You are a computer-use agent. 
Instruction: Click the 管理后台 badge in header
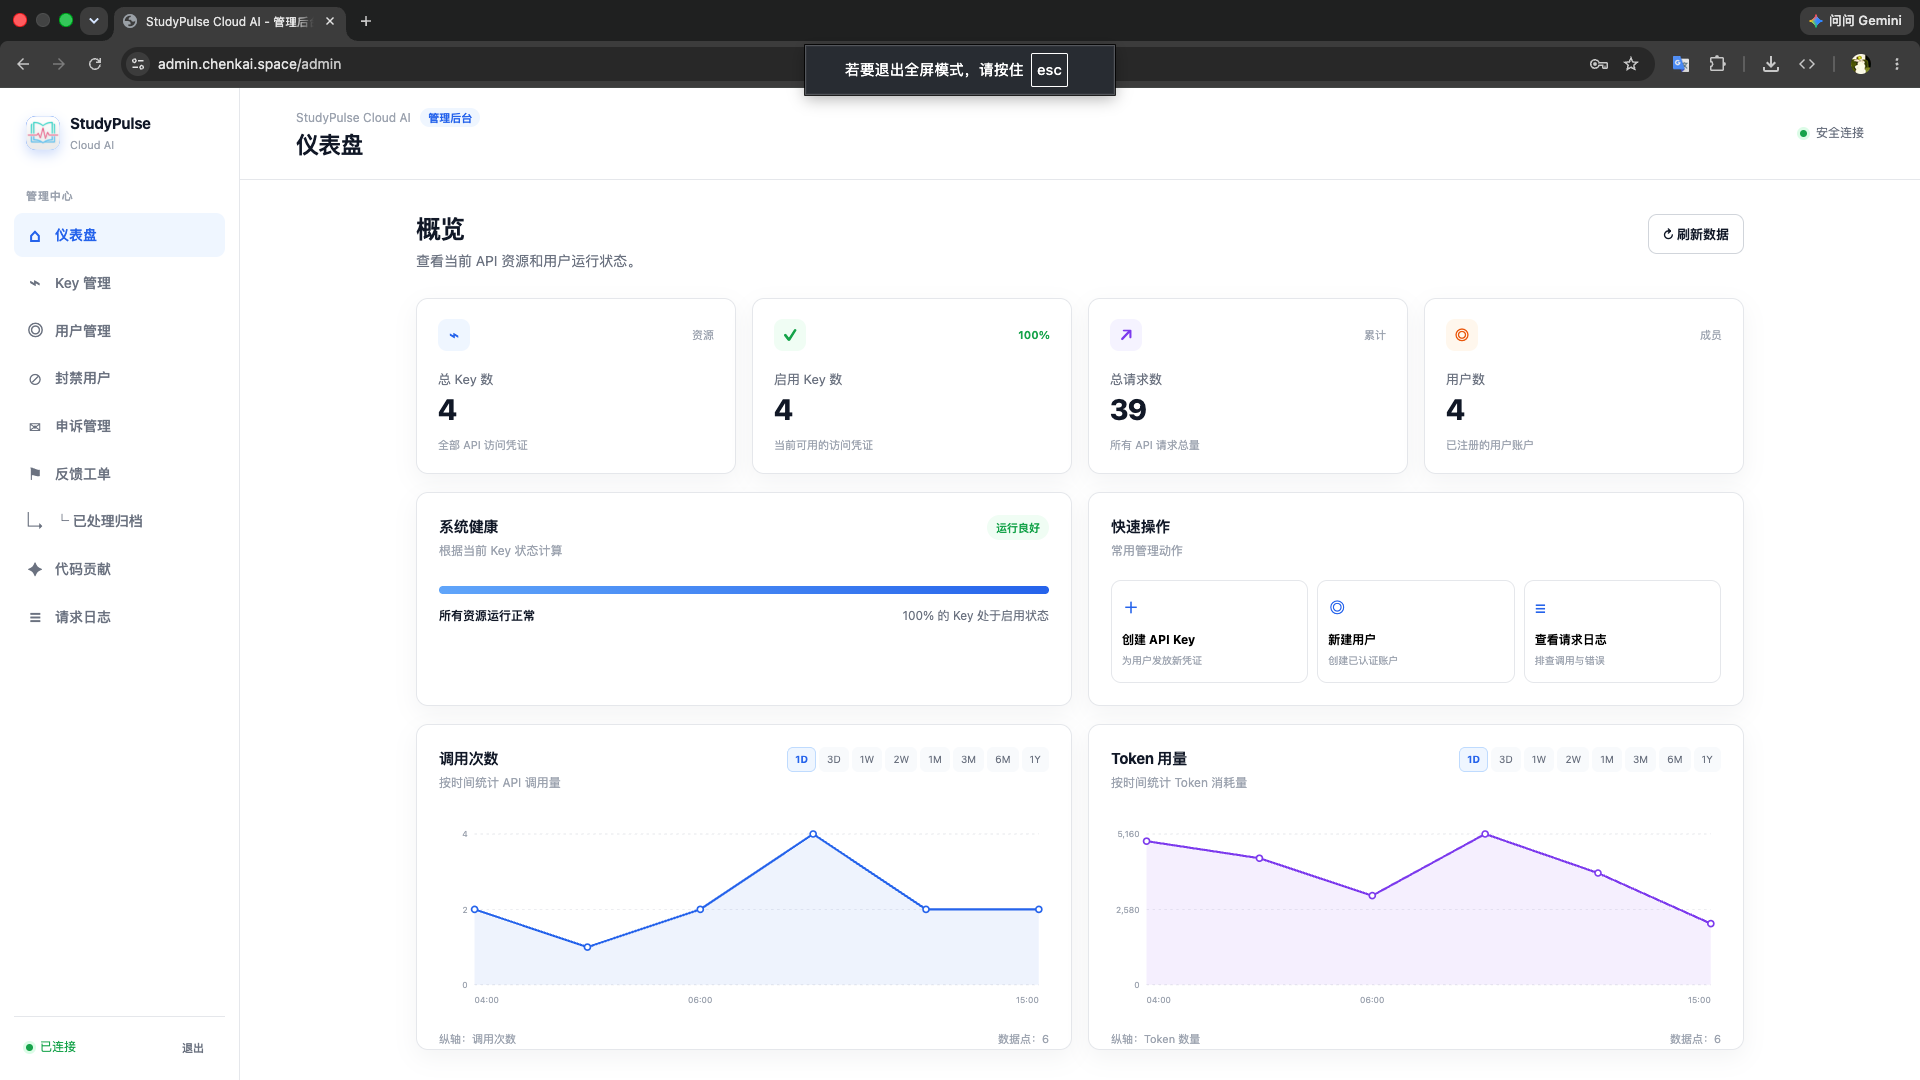coord(450,118)
